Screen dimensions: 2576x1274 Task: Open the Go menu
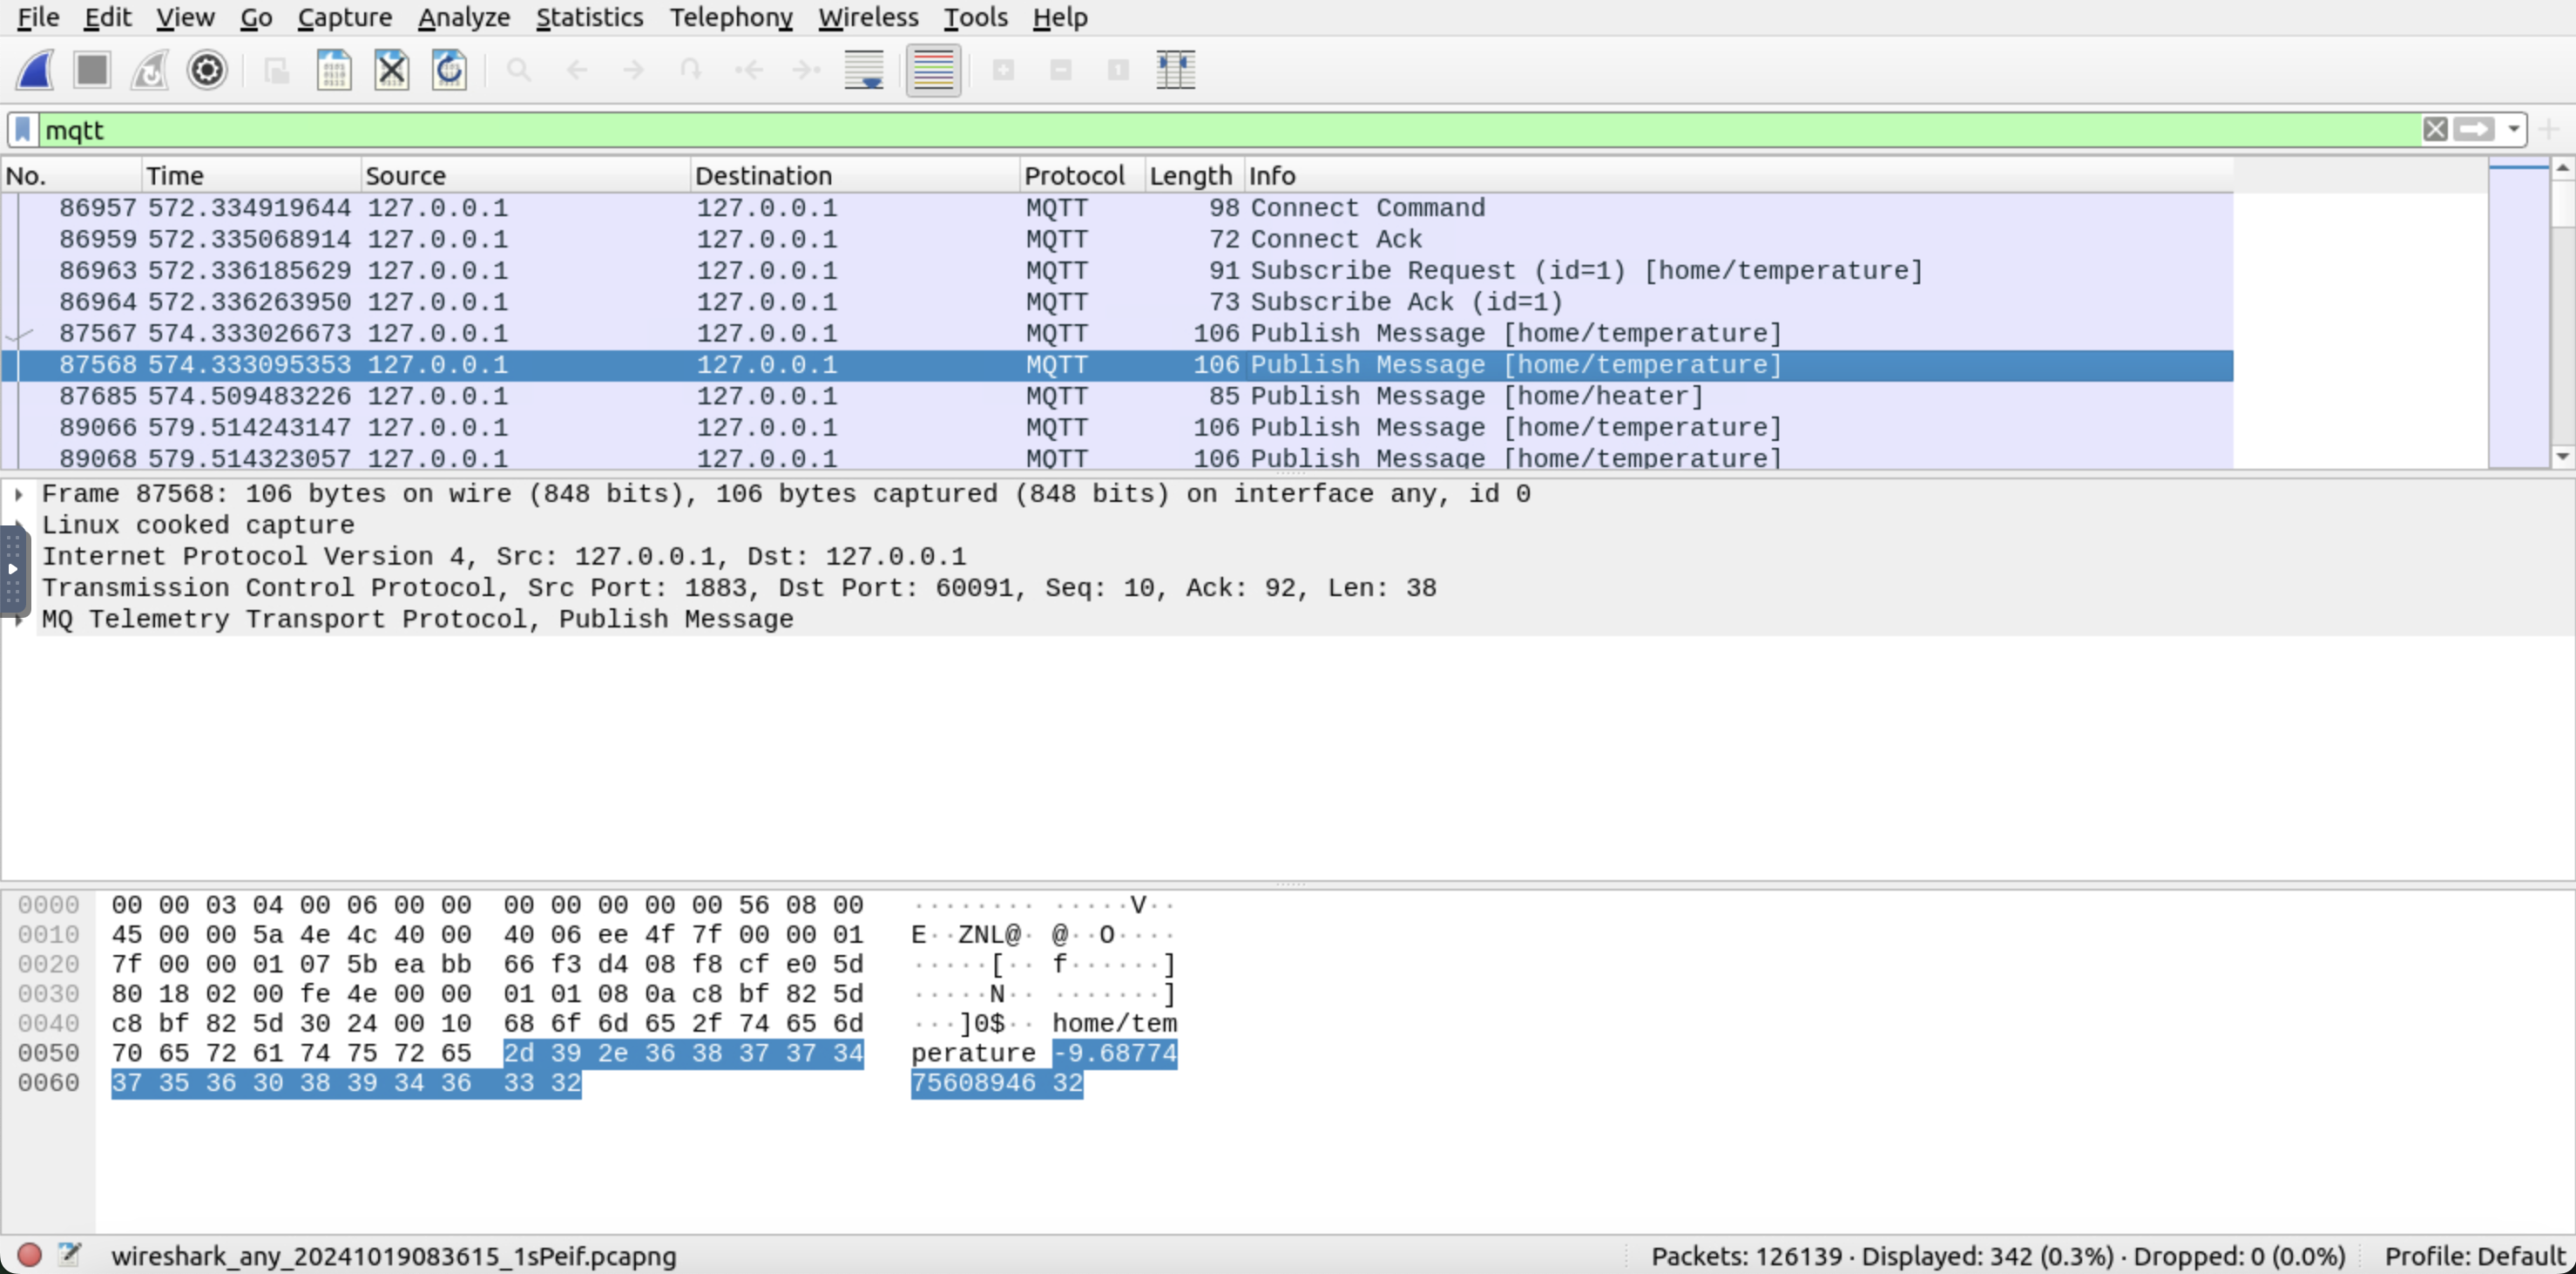[256, 17]
